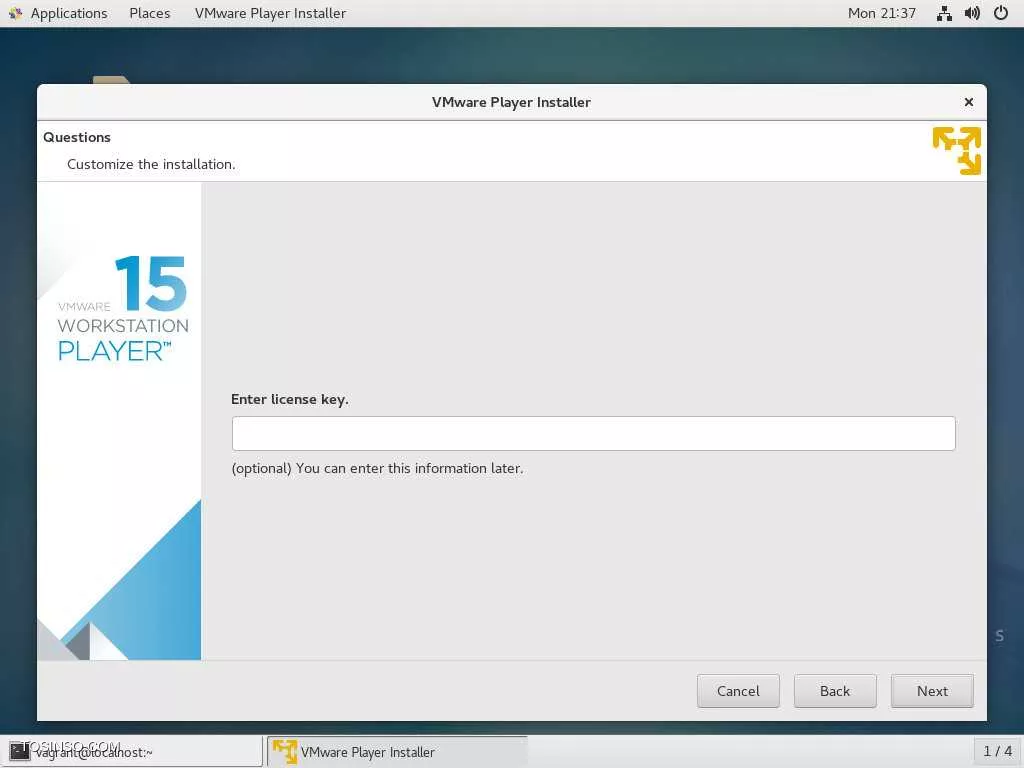Image resolution: width=1024 pixels, height=768 pixels.
Task: Cancel the VMware Player installation
Action: pyautogui.click(x=738, y=691)
